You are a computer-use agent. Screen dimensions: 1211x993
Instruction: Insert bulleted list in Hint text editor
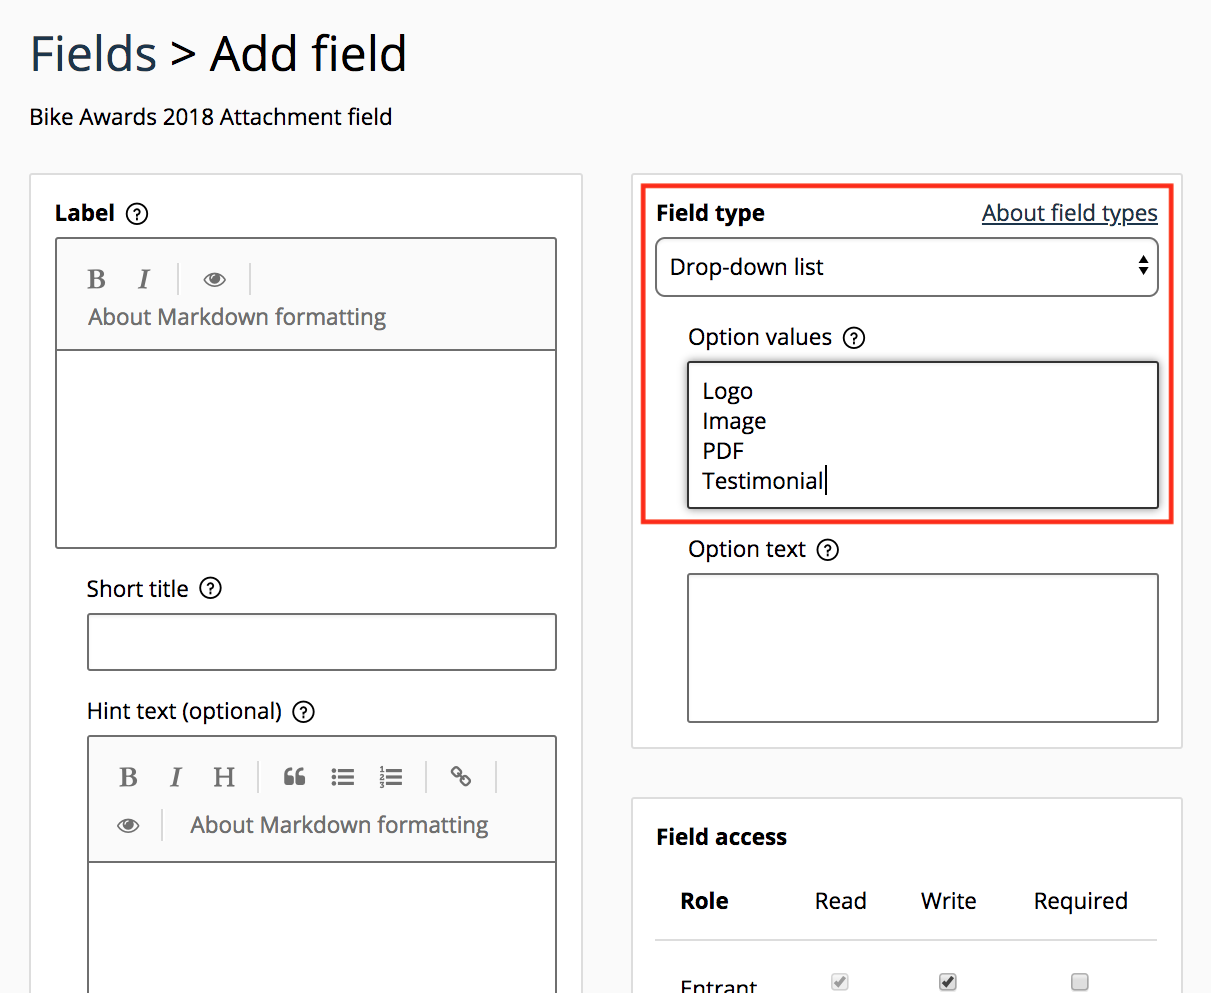[343, 777]
